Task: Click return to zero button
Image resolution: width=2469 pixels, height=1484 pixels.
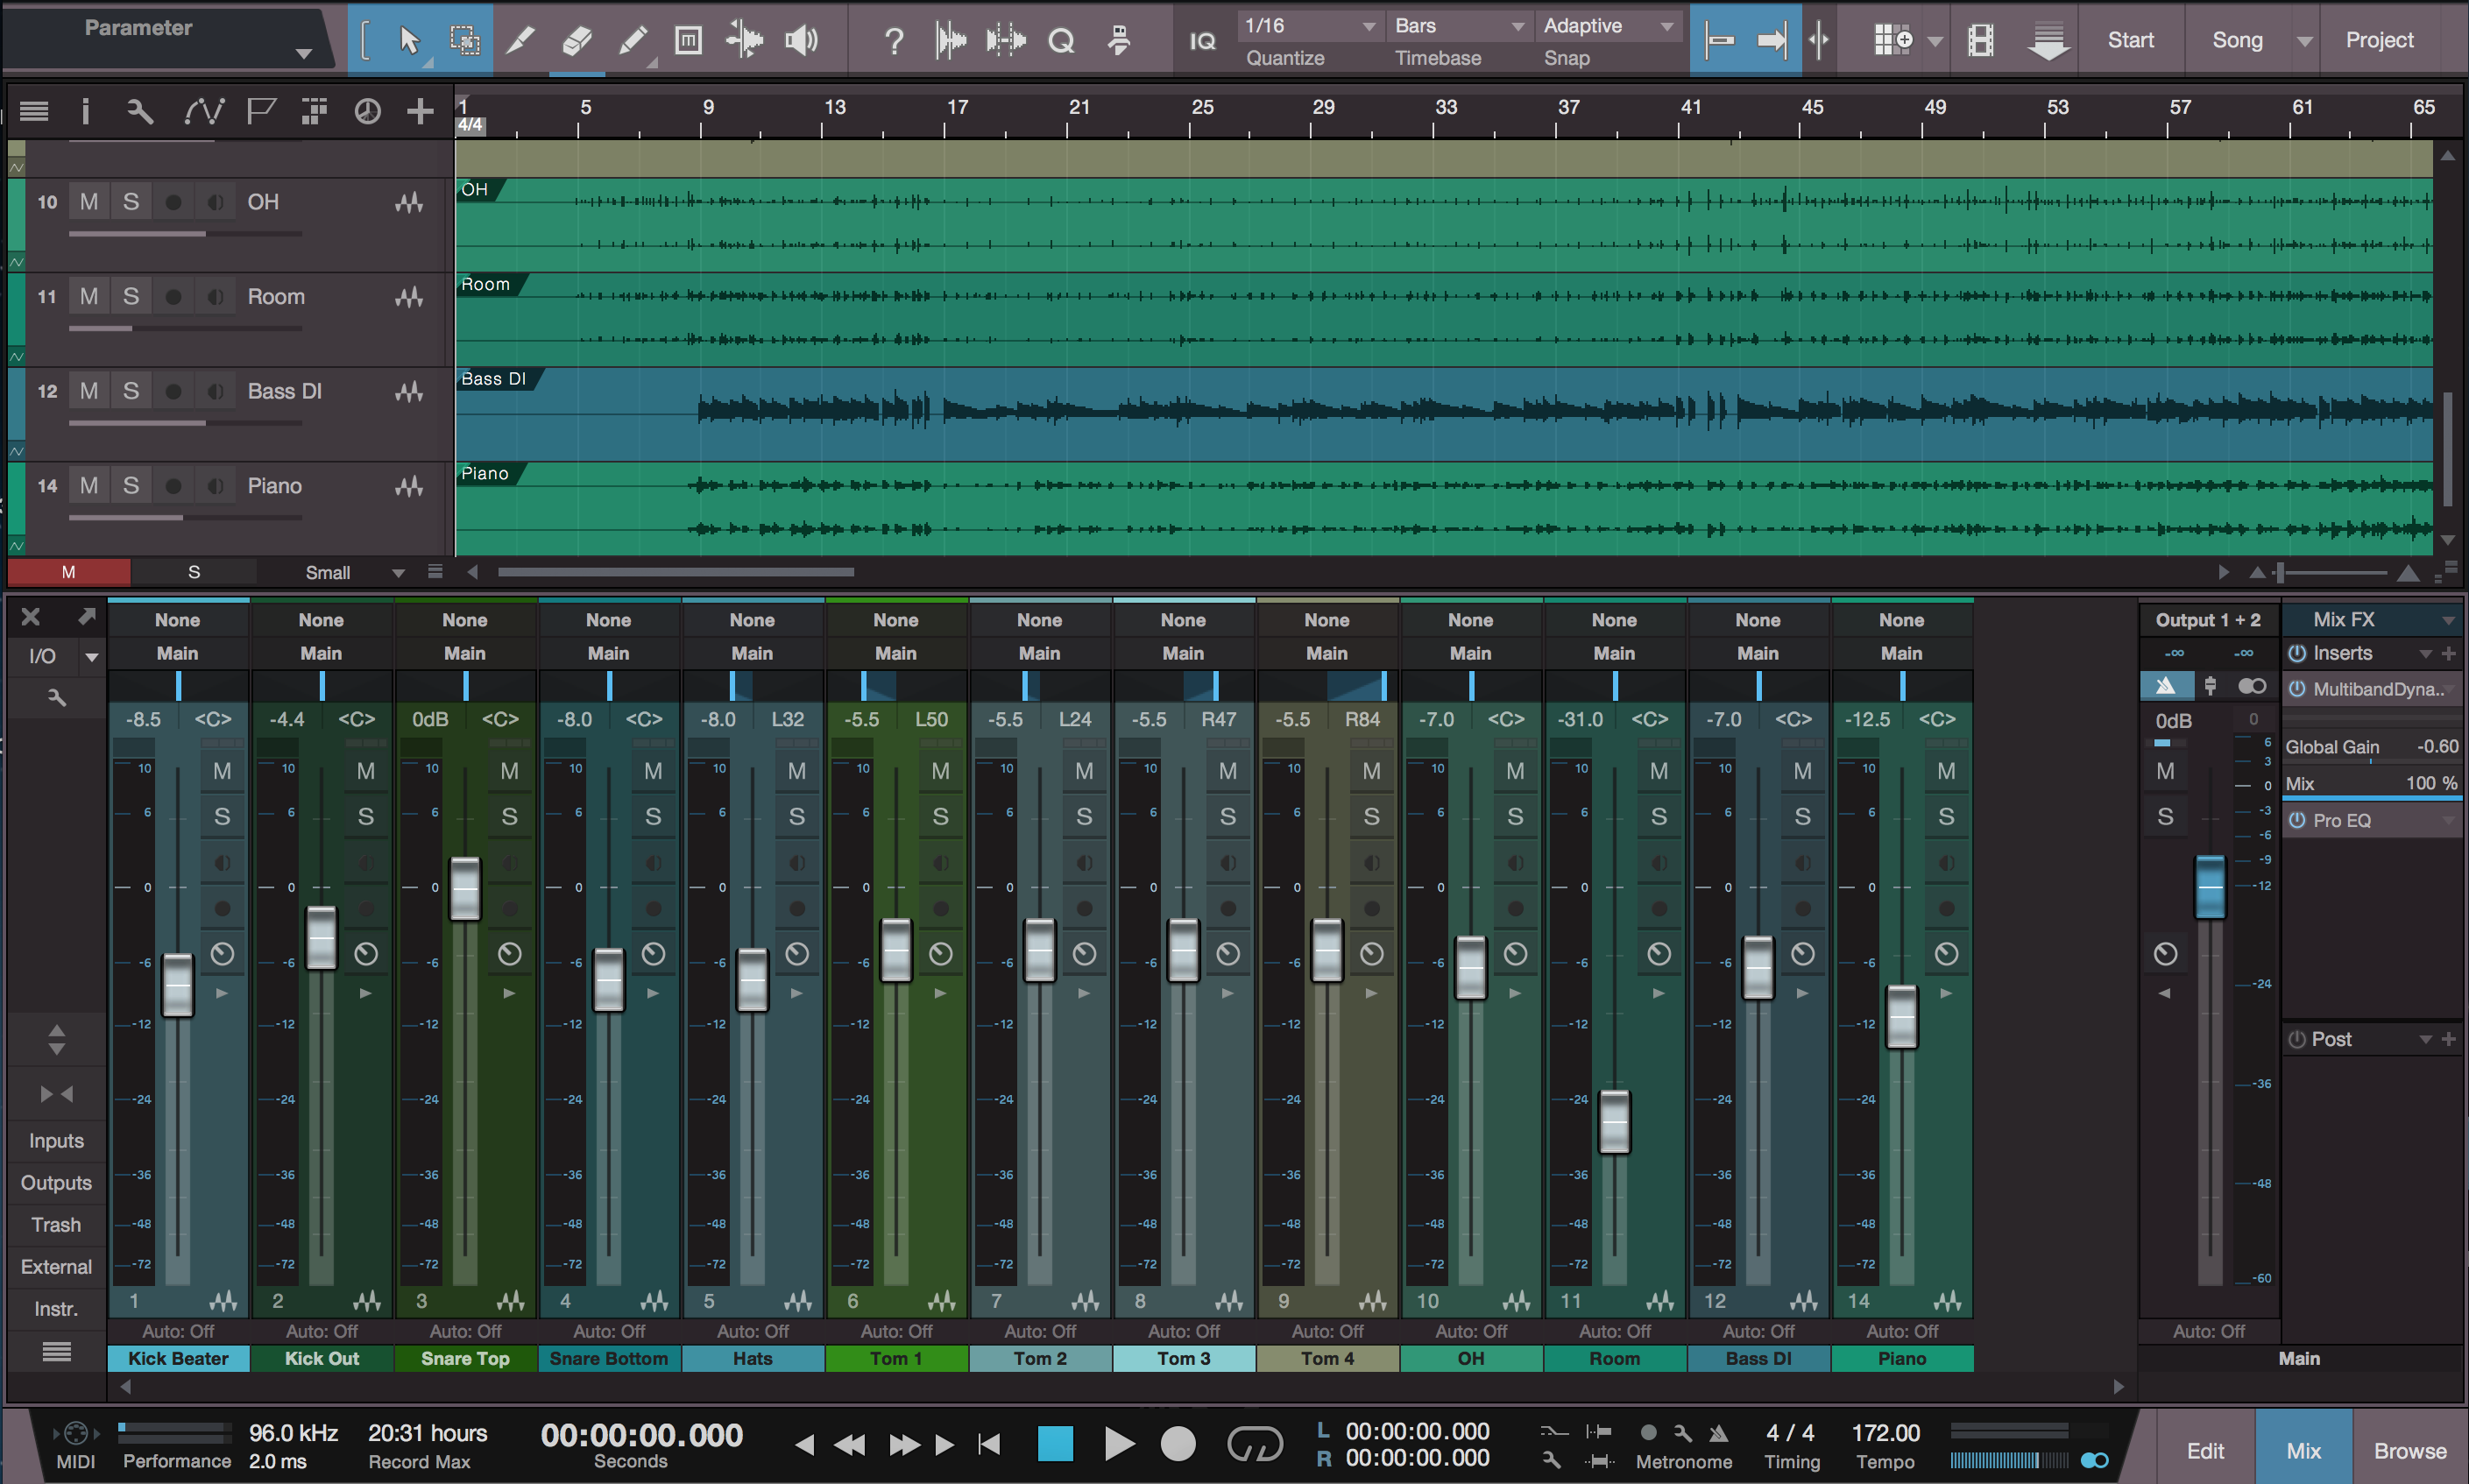Action: click(x=989, y=1443)
